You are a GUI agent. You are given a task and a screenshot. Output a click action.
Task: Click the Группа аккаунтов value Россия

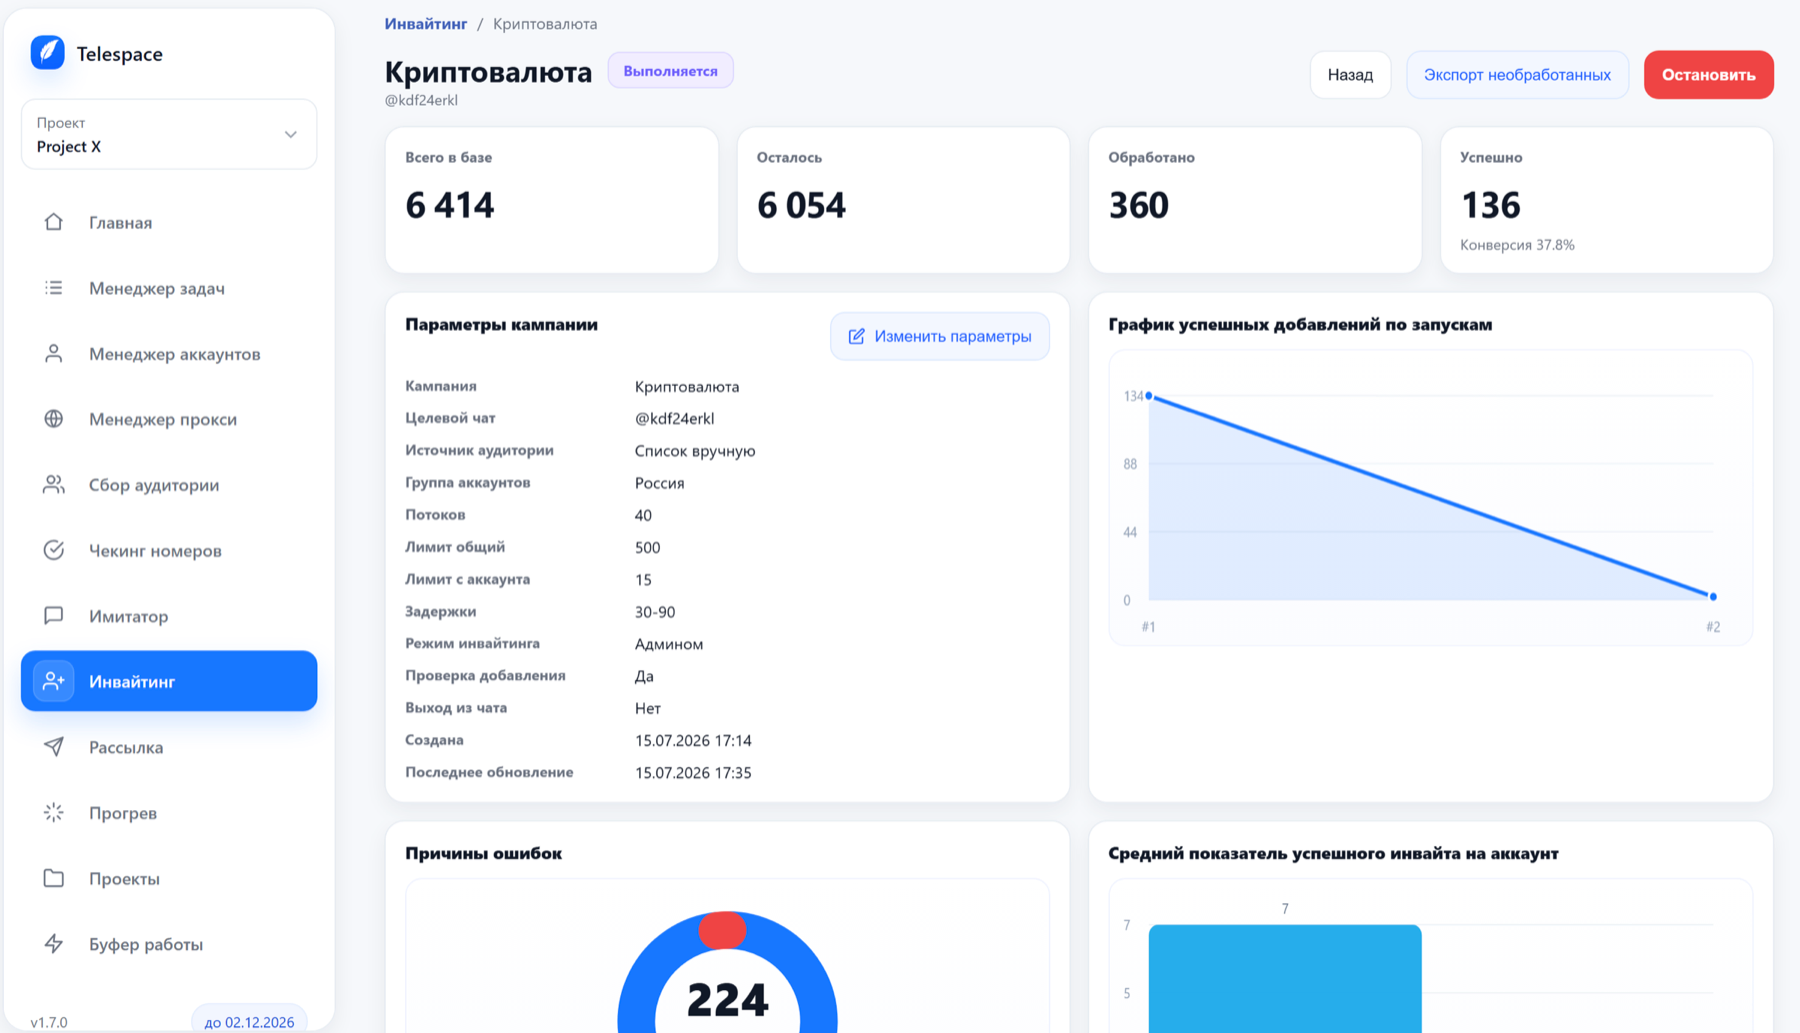[659, 483]
